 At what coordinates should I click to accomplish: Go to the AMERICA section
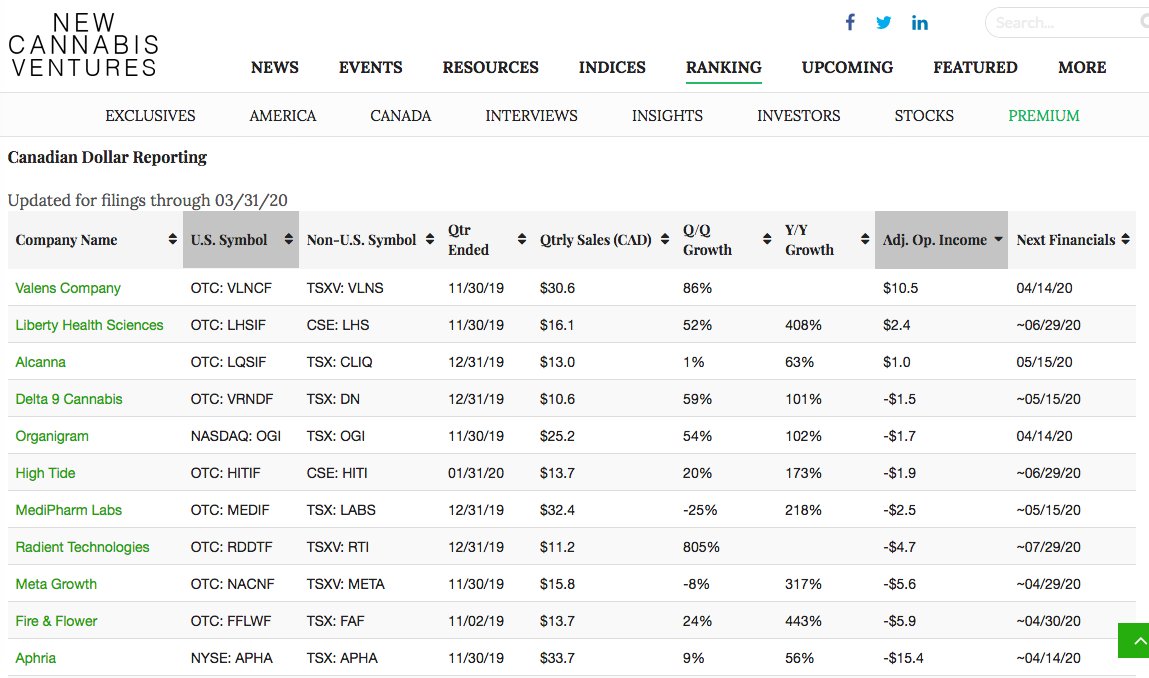coord(283,116)
